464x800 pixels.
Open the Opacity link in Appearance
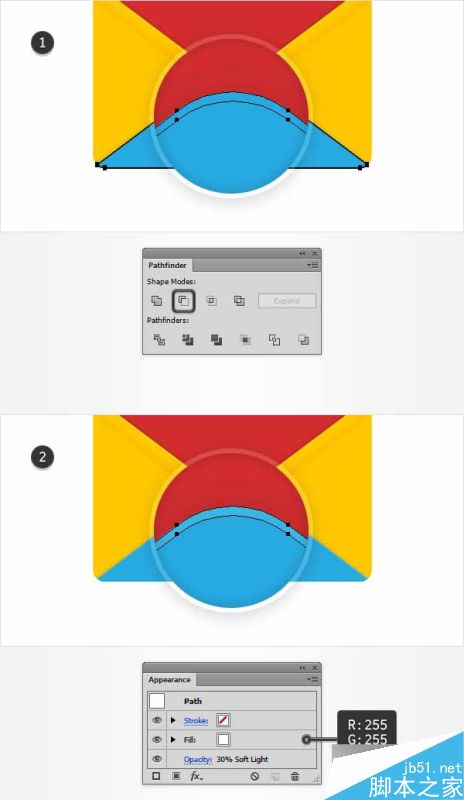click(198, 760)
